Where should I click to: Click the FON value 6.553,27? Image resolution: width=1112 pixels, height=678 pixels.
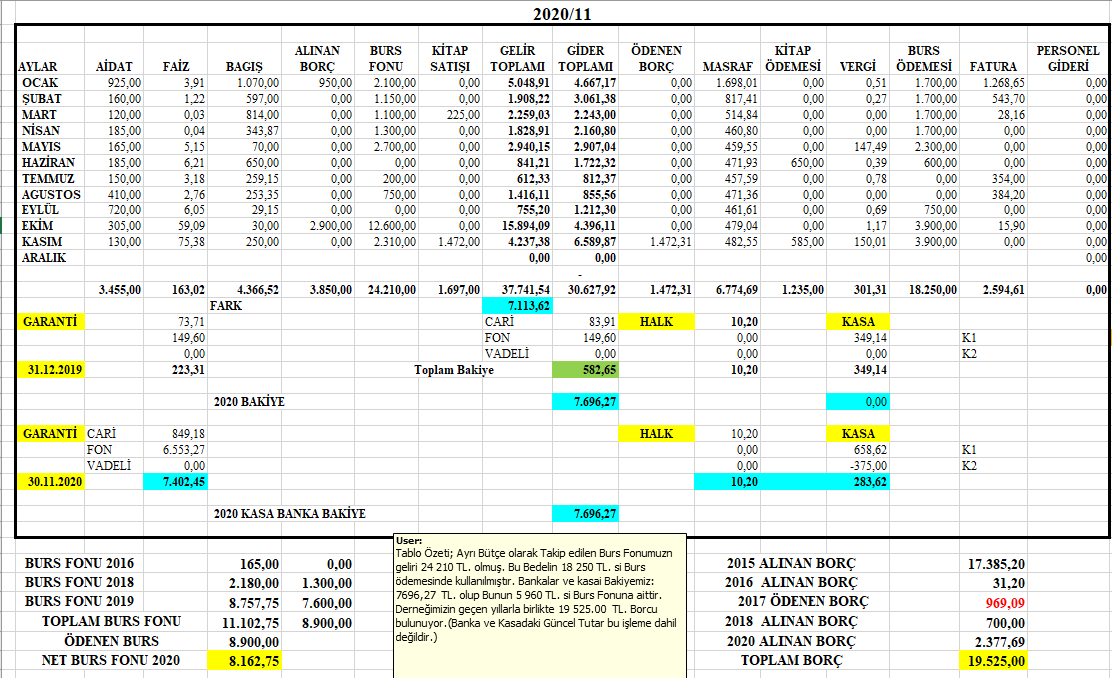184,450
